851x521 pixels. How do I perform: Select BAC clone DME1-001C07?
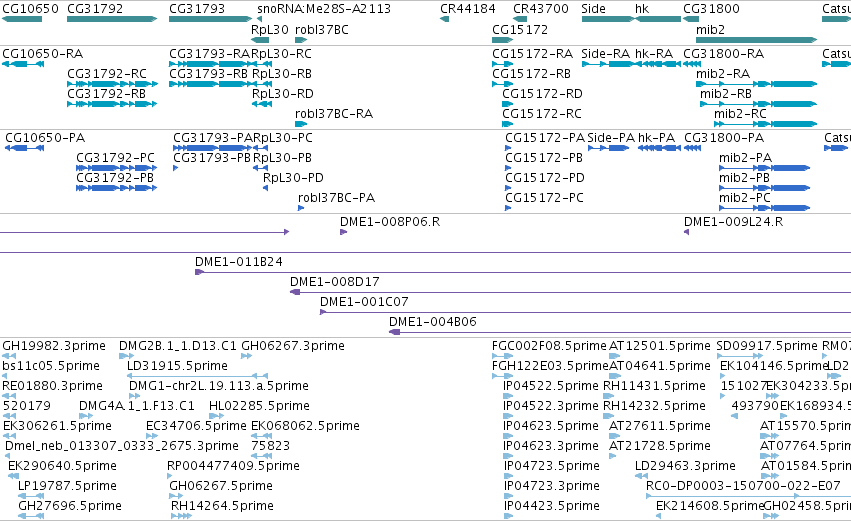[x=364, y=302]
